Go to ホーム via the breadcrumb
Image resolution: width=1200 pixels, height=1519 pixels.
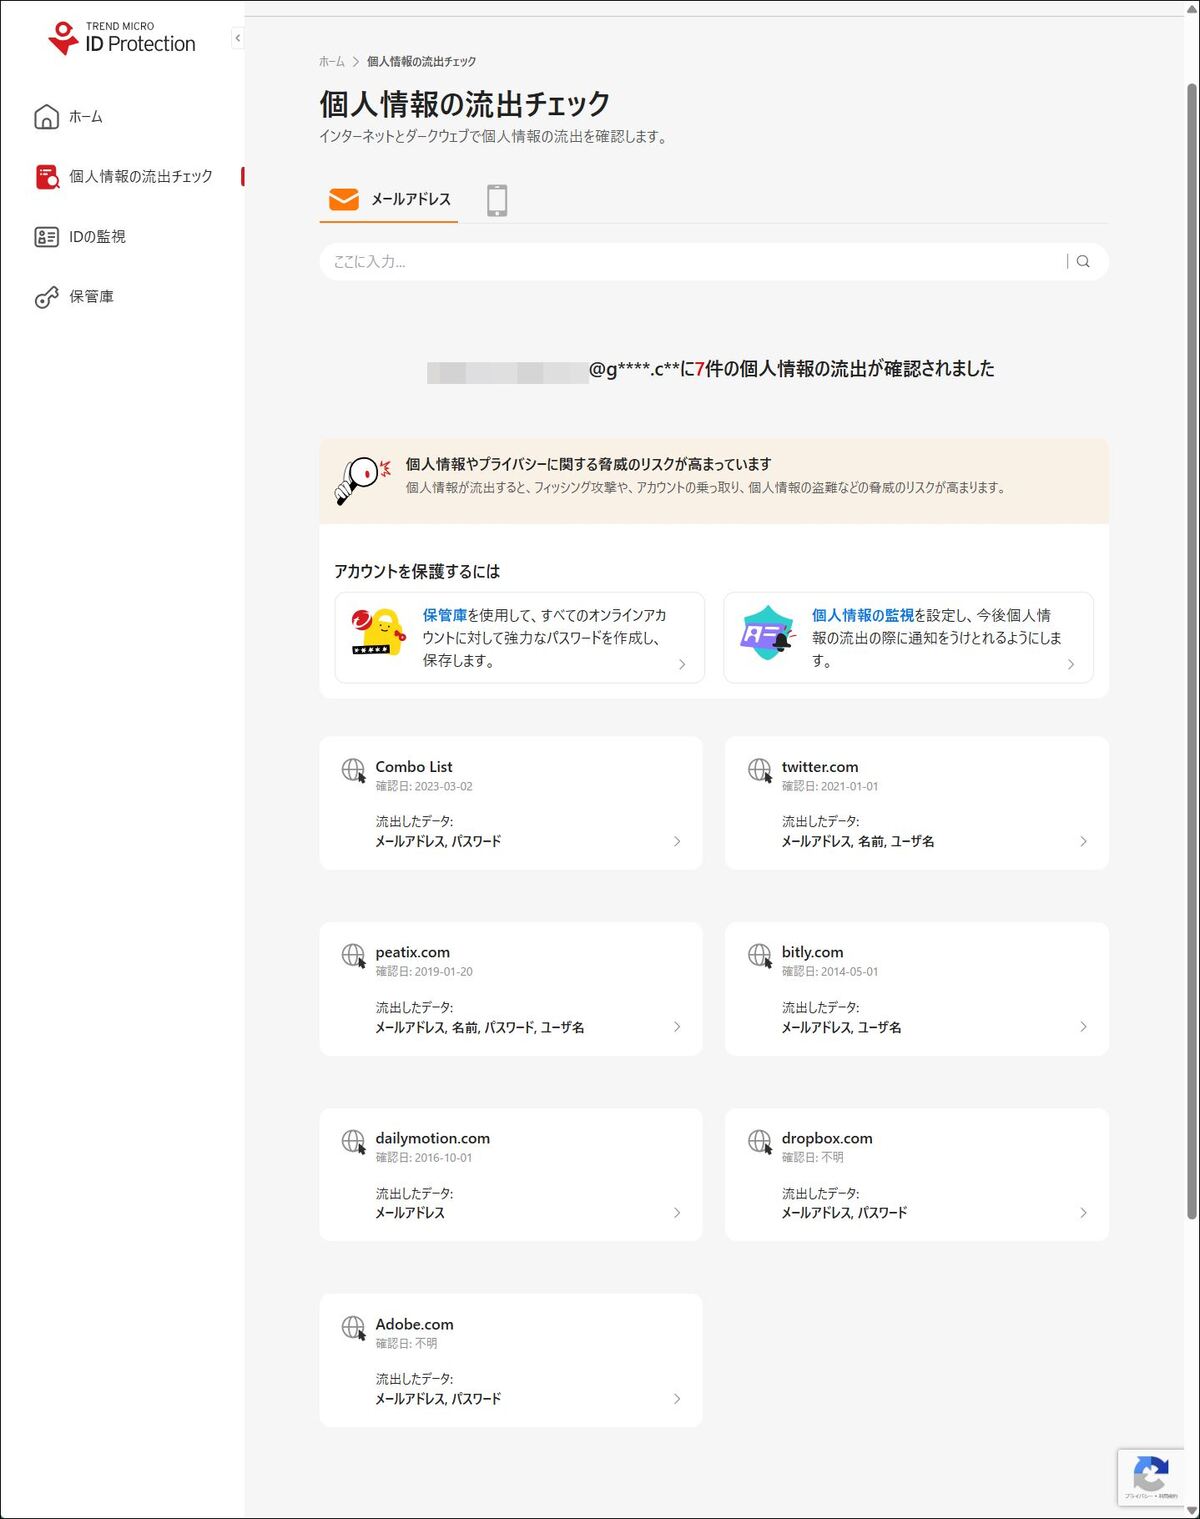point(331,62)
